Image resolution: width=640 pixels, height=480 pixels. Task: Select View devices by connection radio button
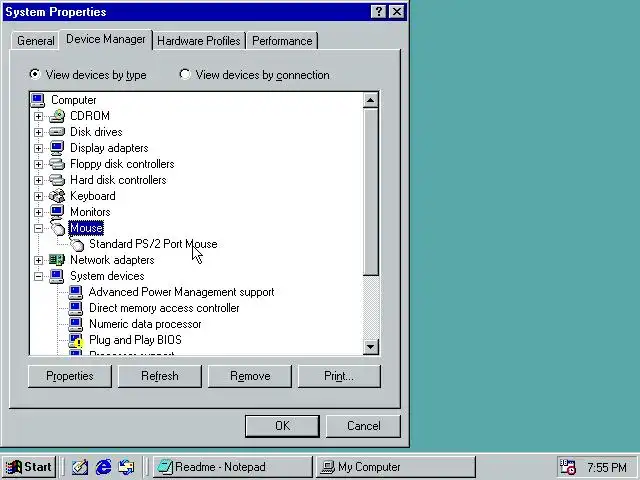(x=185, y=74)
